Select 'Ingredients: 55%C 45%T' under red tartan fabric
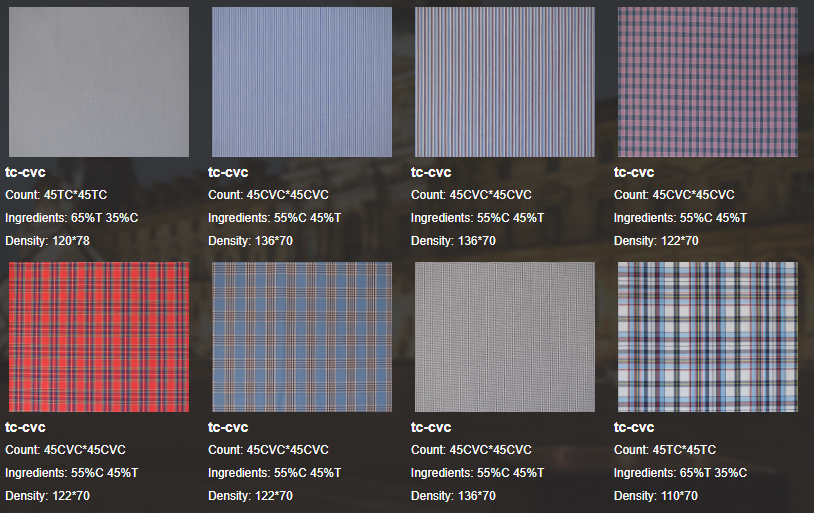814x513 pixels. click(72, 472)
